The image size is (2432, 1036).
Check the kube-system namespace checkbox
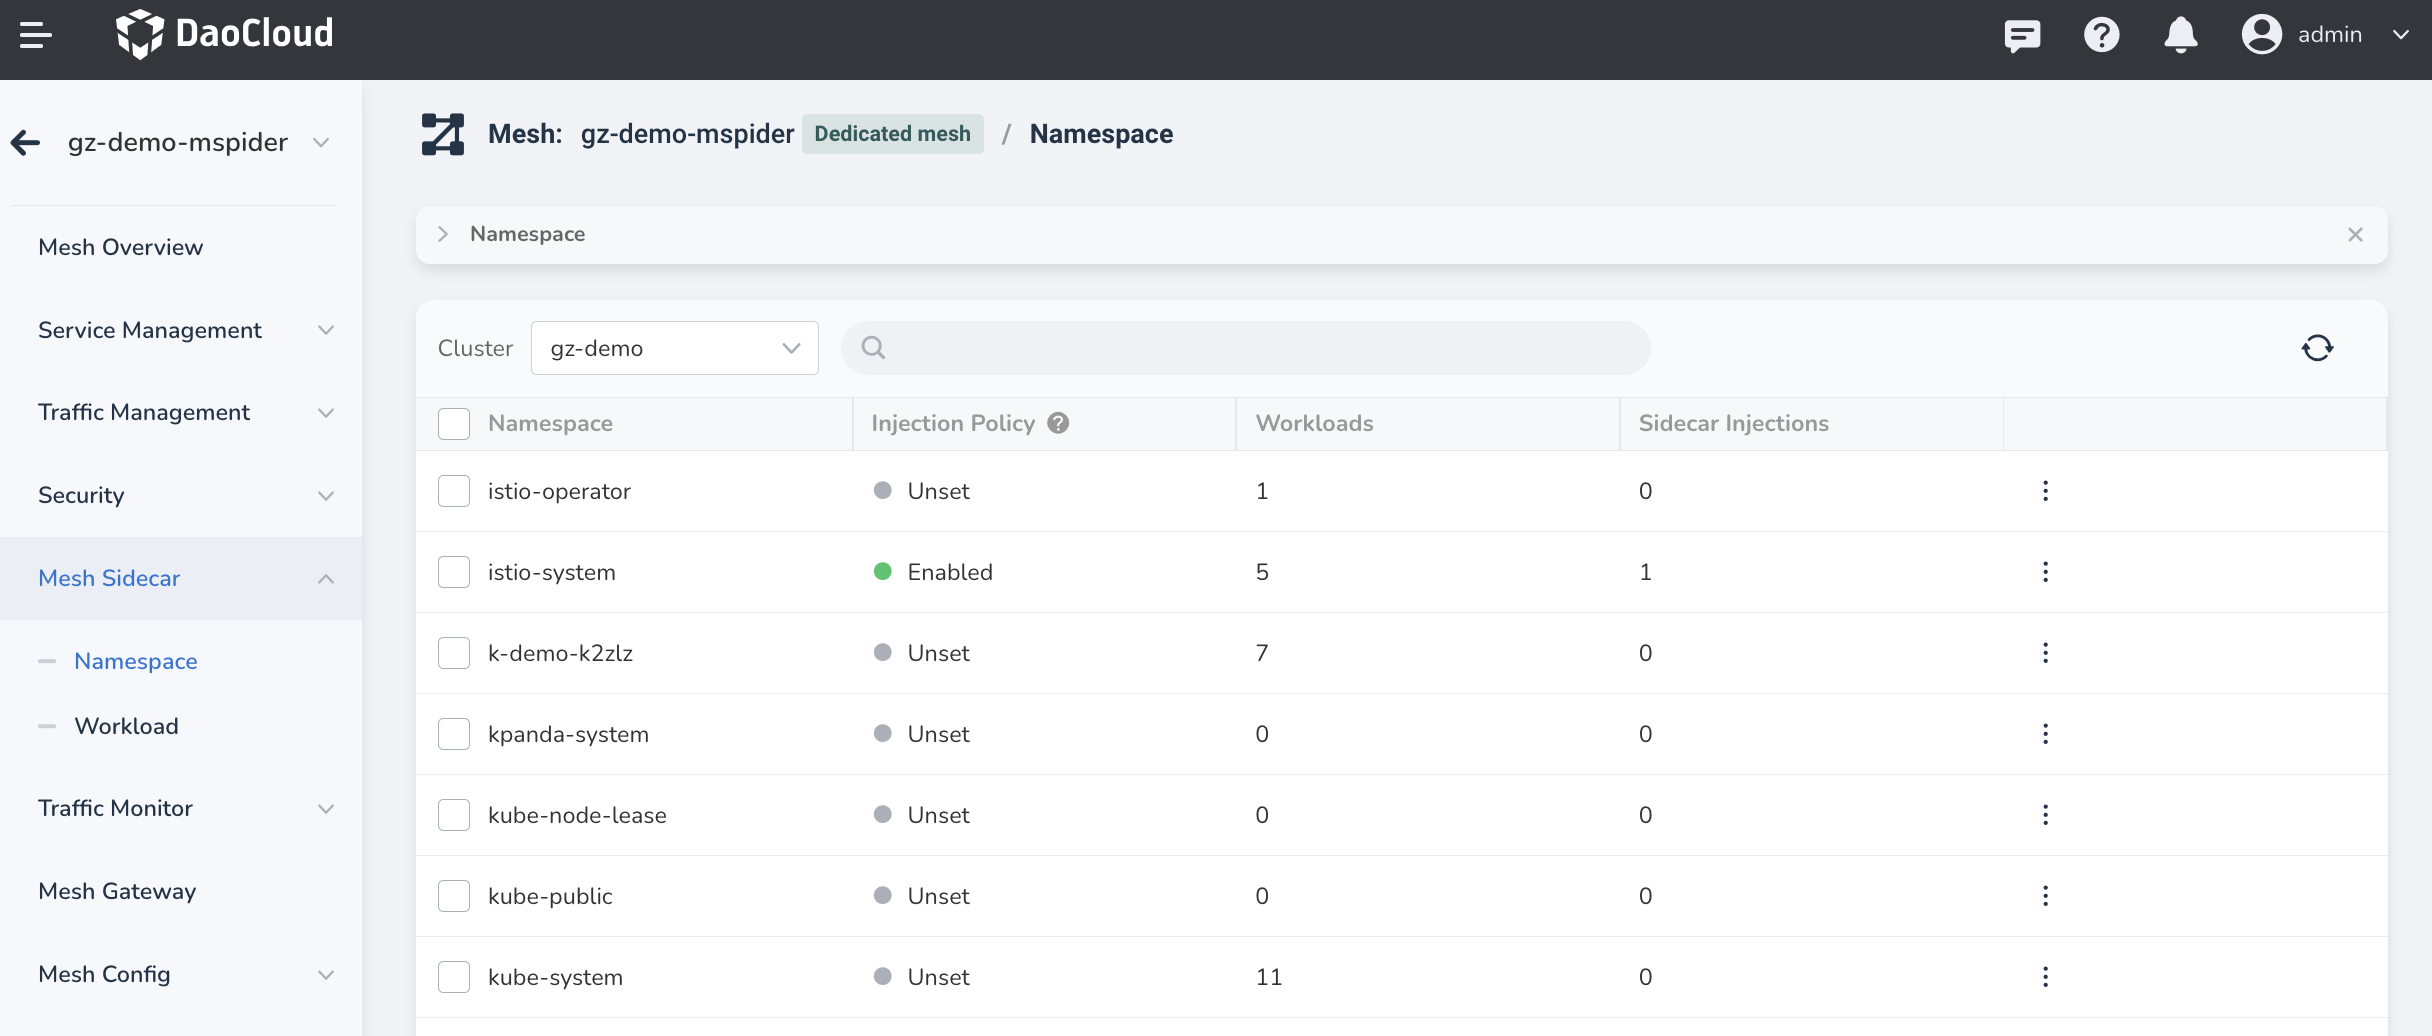click(x=454, y=977)
